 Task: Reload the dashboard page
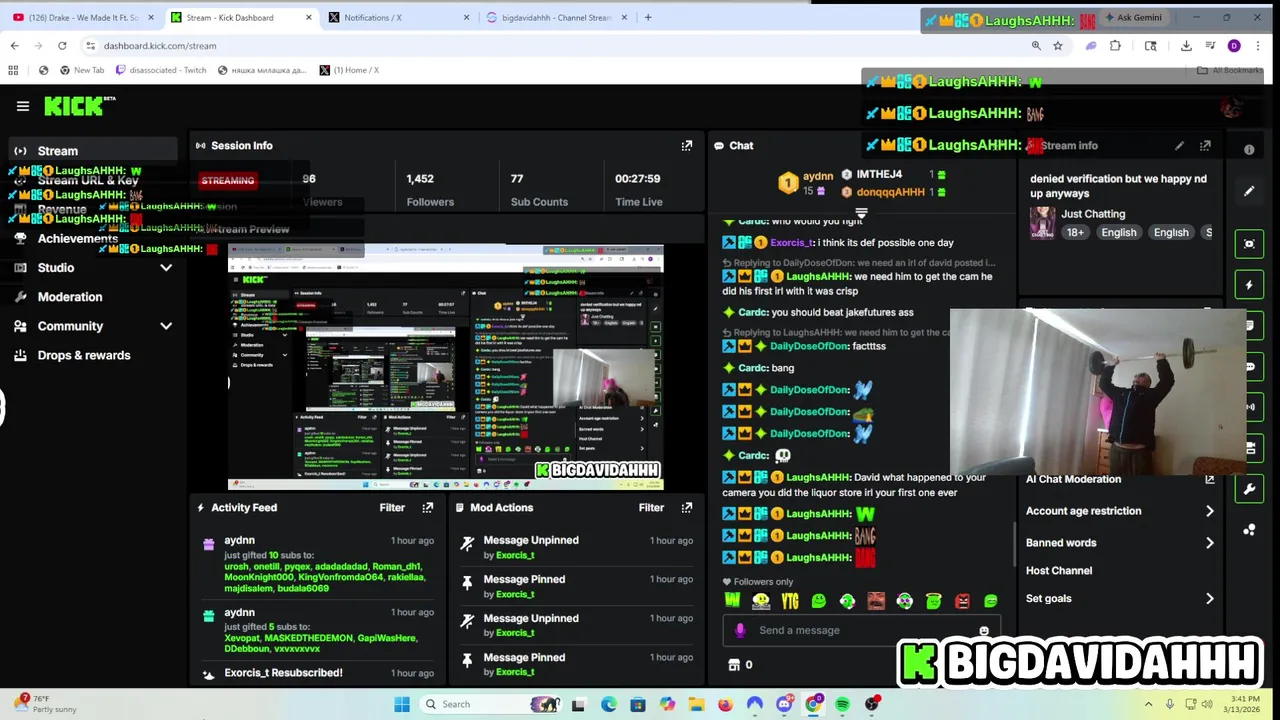click(62, 46)
